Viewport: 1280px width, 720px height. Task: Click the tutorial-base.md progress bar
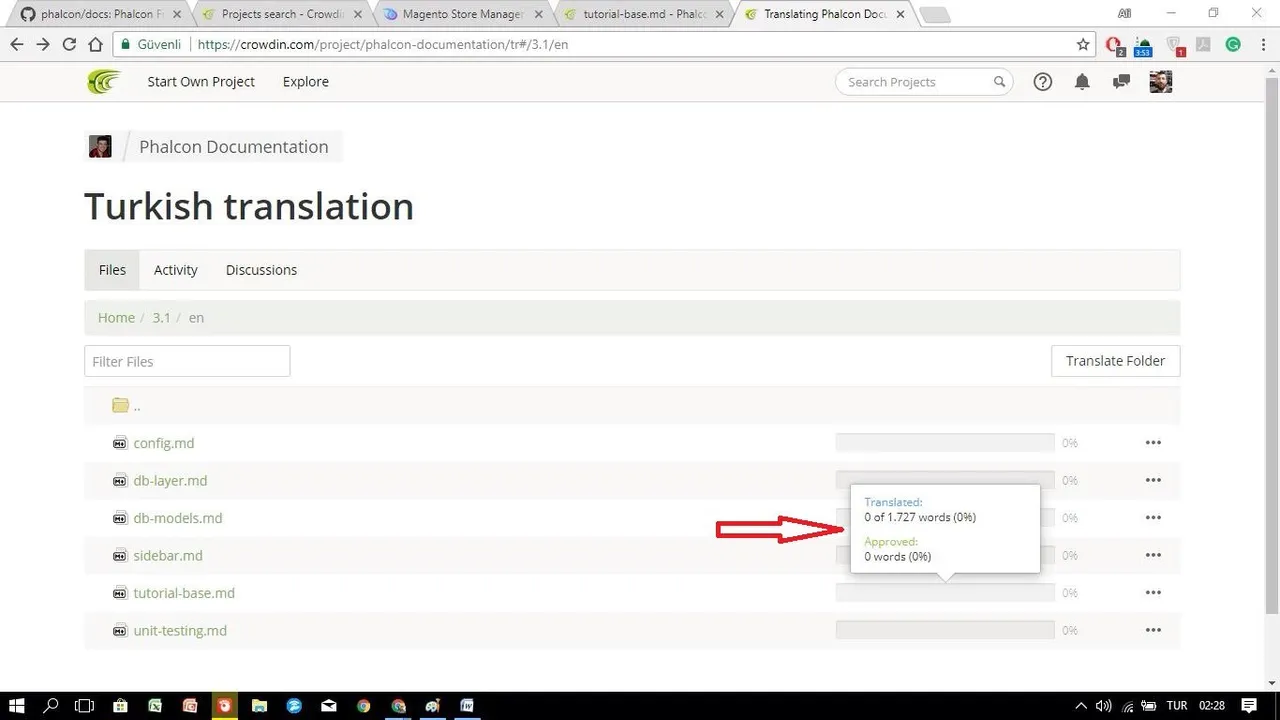945,593
